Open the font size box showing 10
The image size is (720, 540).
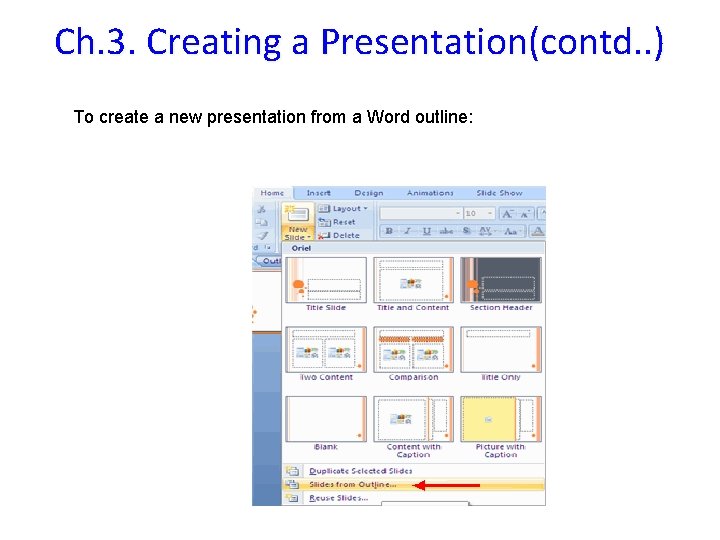[x=478, y=214]
